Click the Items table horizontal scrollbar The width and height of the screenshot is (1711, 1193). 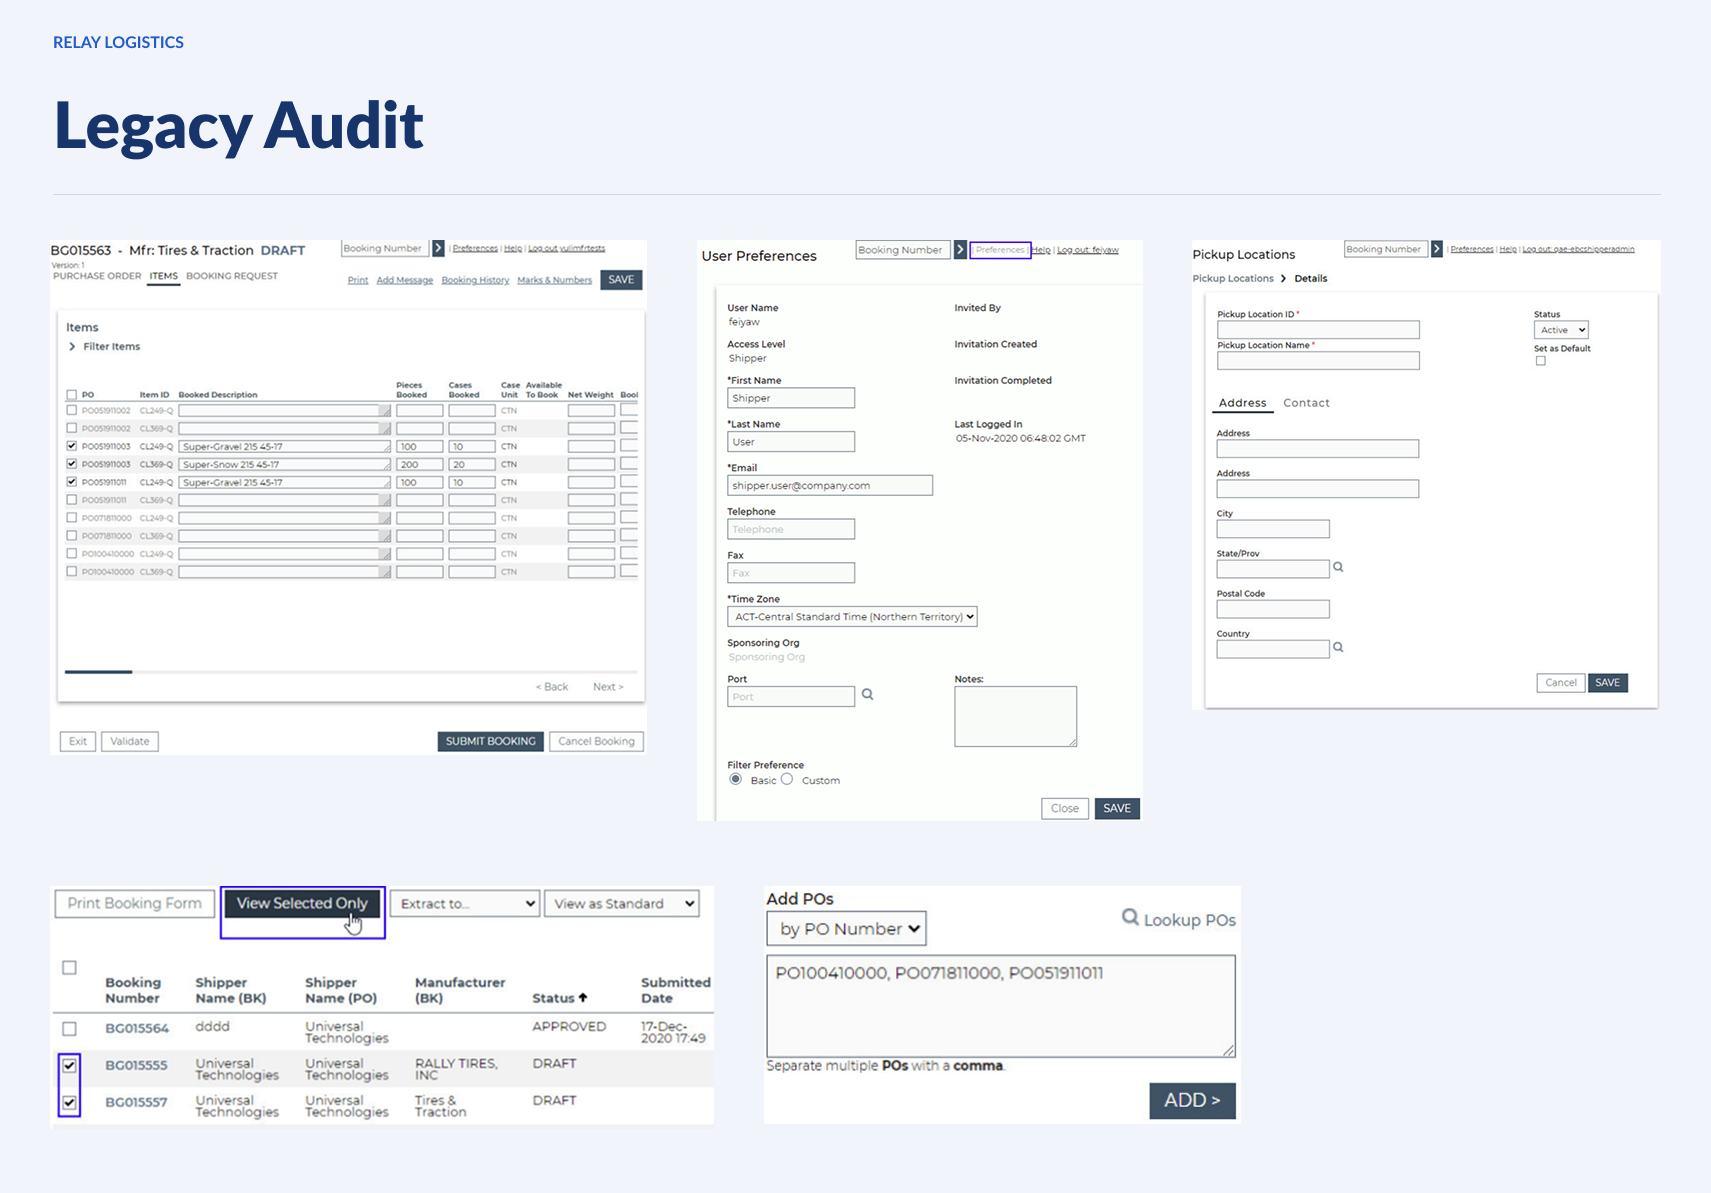point(98,672)
